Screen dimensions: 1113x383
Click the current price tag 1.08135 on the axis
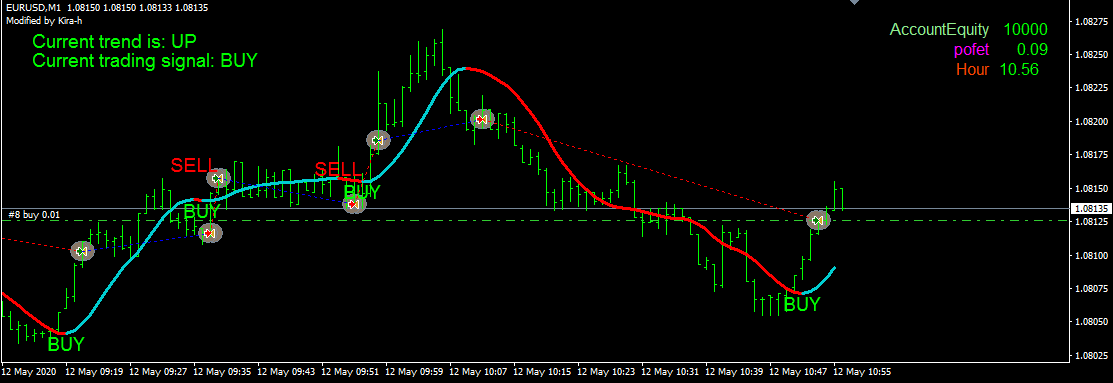[x=1091, y=209]
